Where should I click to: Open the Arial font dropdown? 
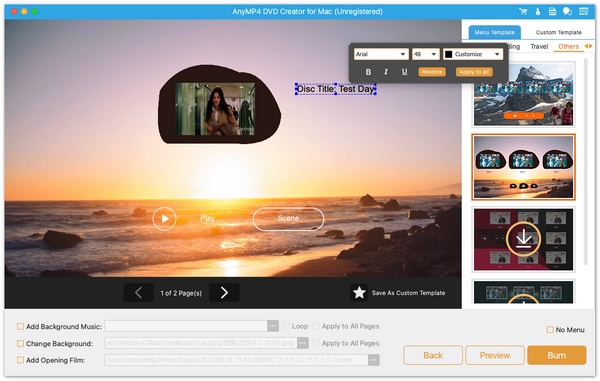(381, 54)
